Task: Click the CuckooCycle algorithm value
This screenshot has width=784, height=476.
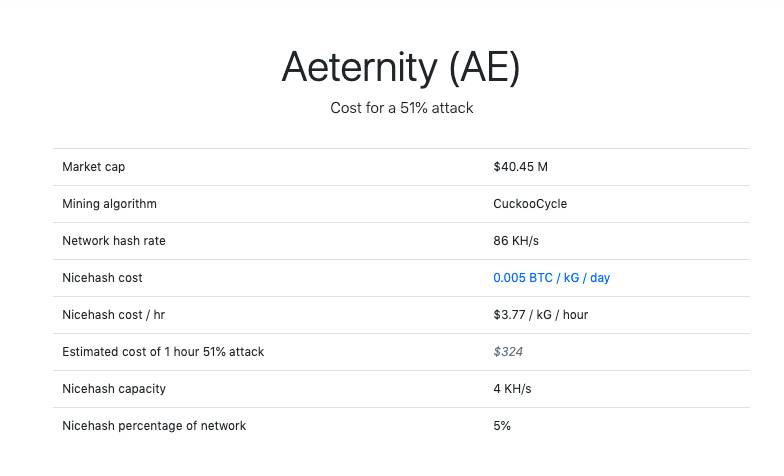Action: tap(530, 204)
